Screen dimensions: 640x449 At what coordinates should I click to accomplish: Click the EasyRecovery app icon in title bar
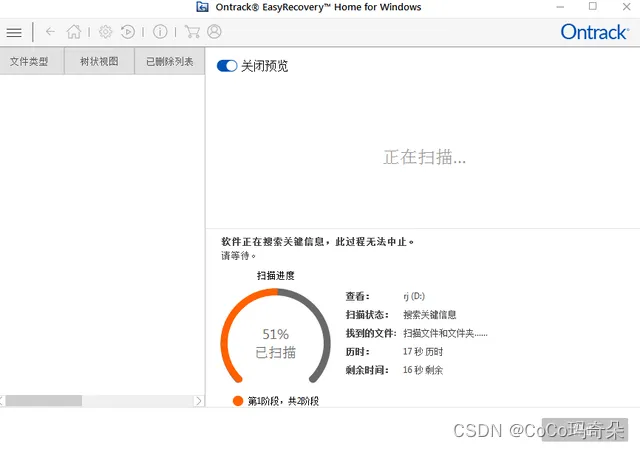click(202, 7)
